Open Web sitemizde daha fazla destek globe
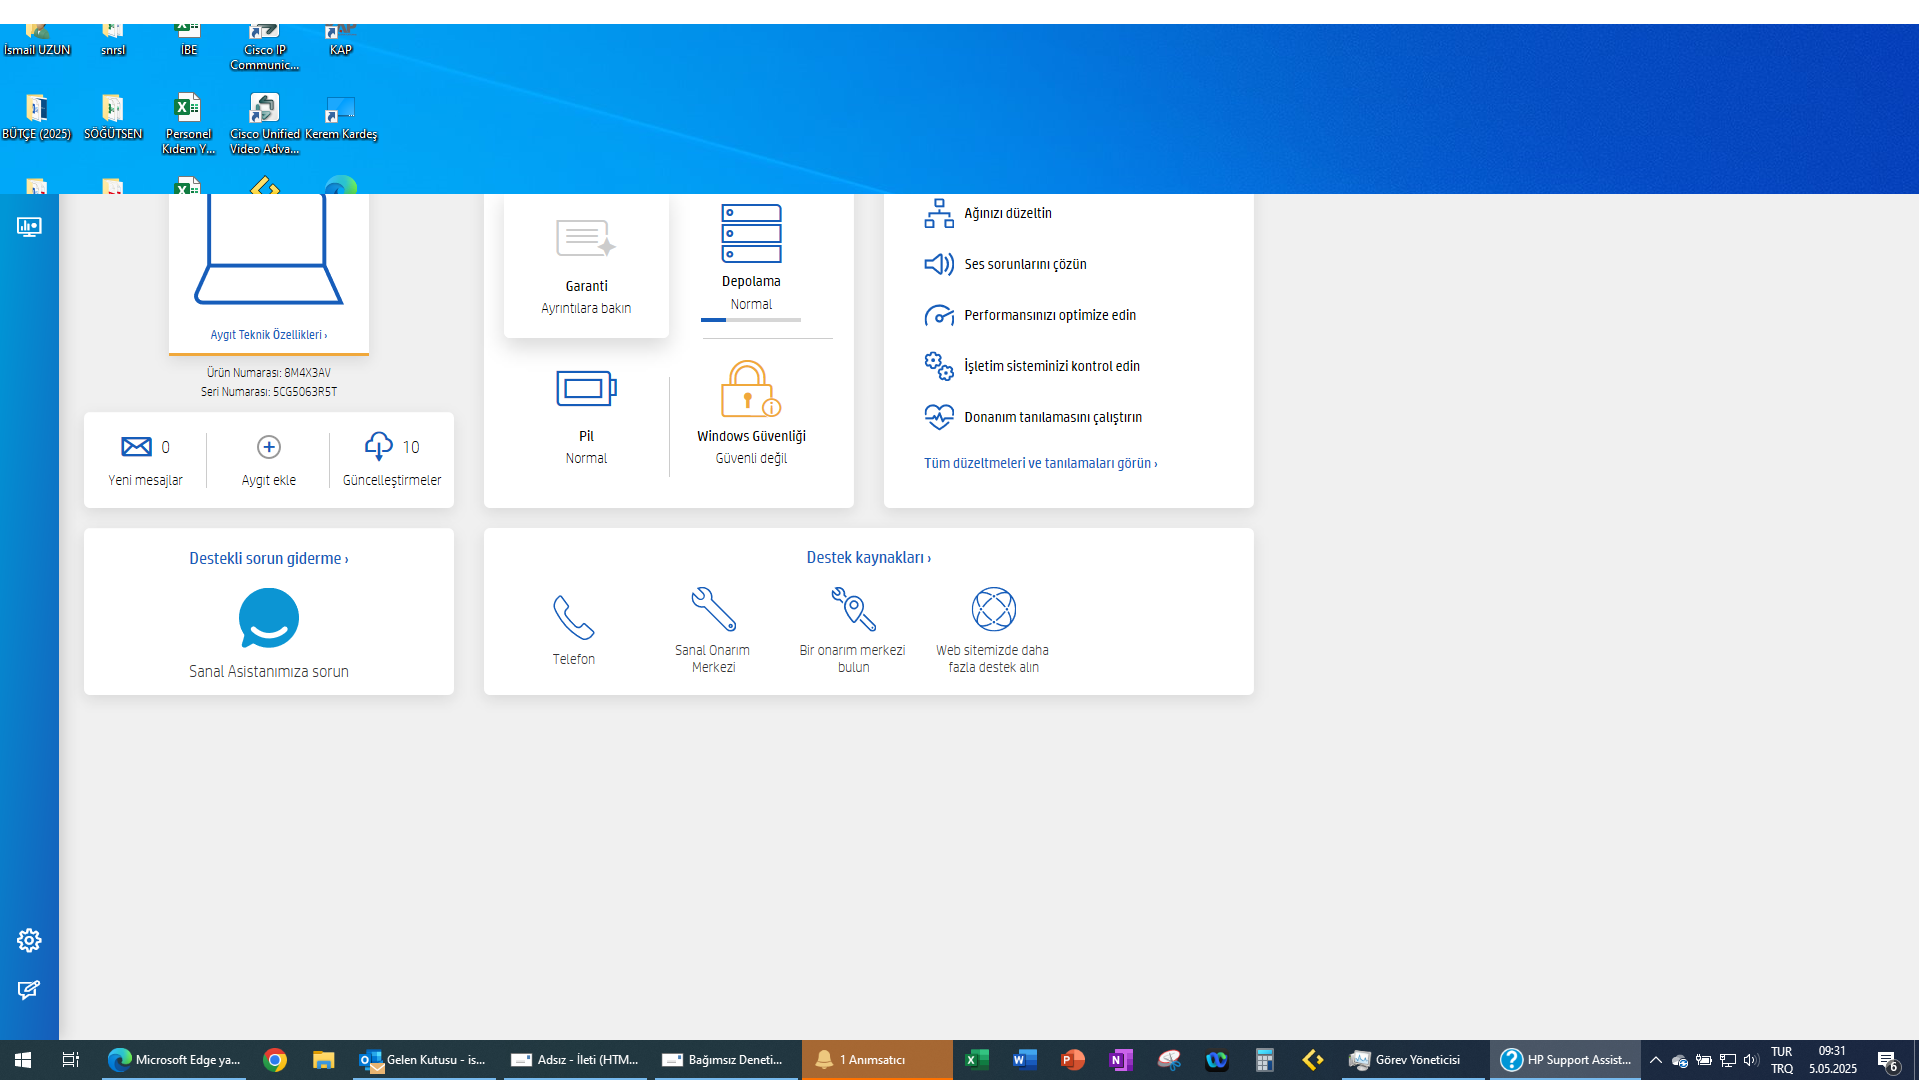The width and height of the screenshot is (1919, 1080). [x=994, y=609]
